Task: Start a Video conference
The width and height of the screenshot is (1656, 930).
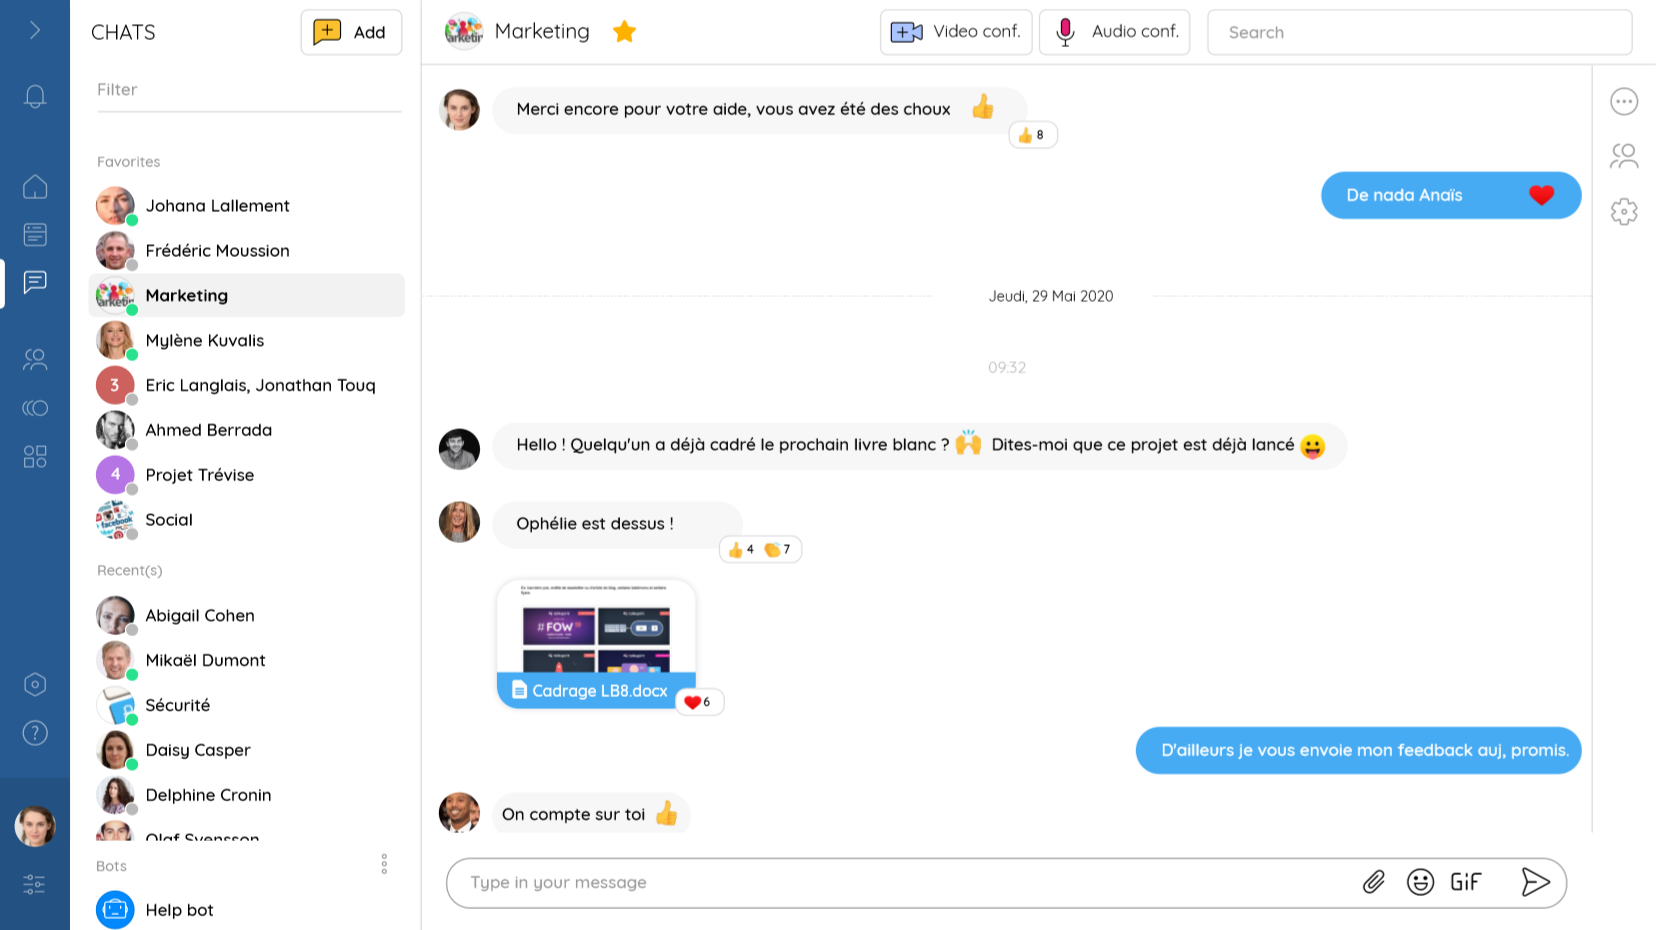Action: click(955, 31)
